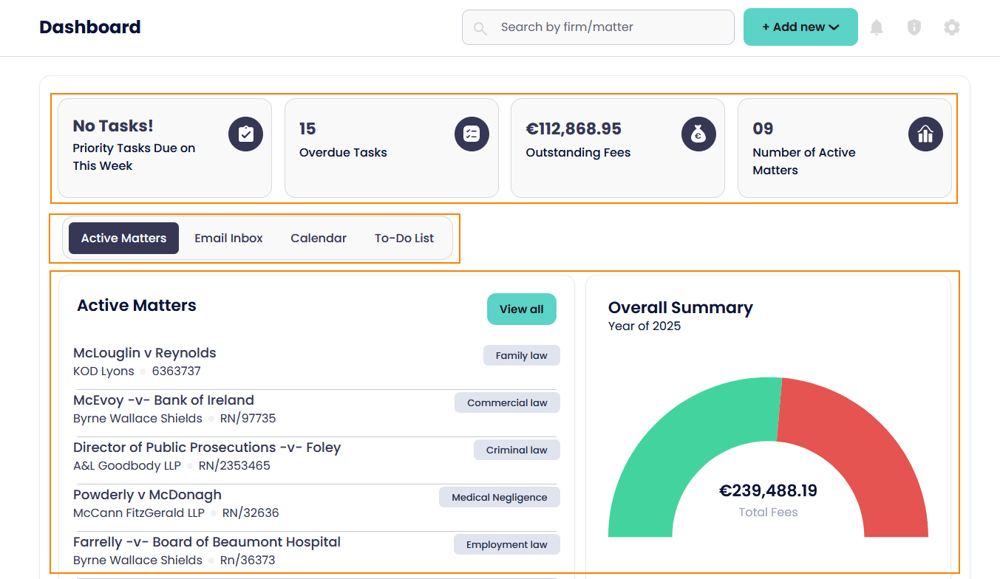
Task: Switch to the Email Inbox tab
Action: coord(228,238)
